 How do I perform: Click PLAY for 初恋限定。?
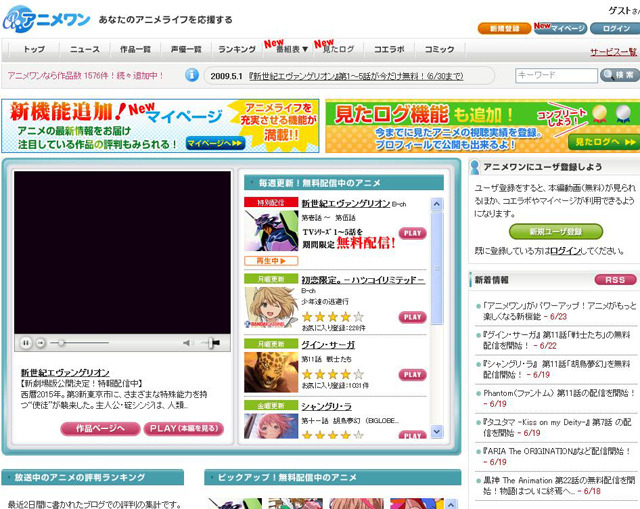tap(412, 317)
